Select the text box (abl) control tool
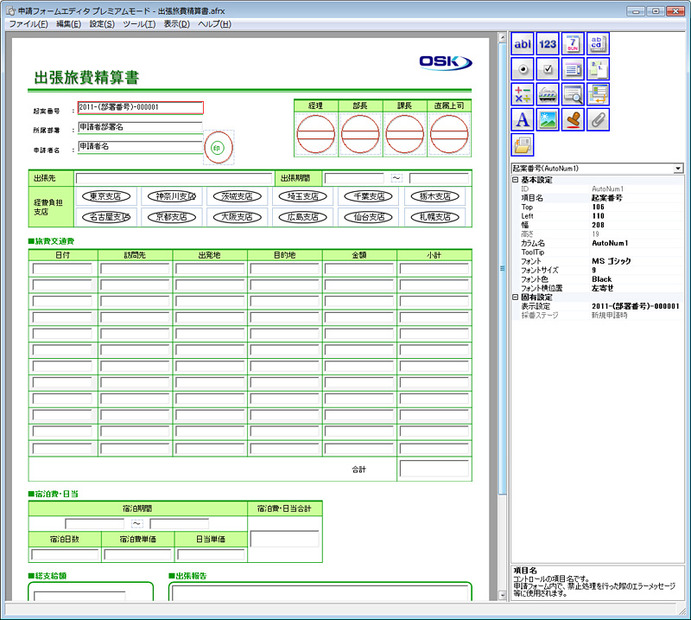 tap(522, 44)
